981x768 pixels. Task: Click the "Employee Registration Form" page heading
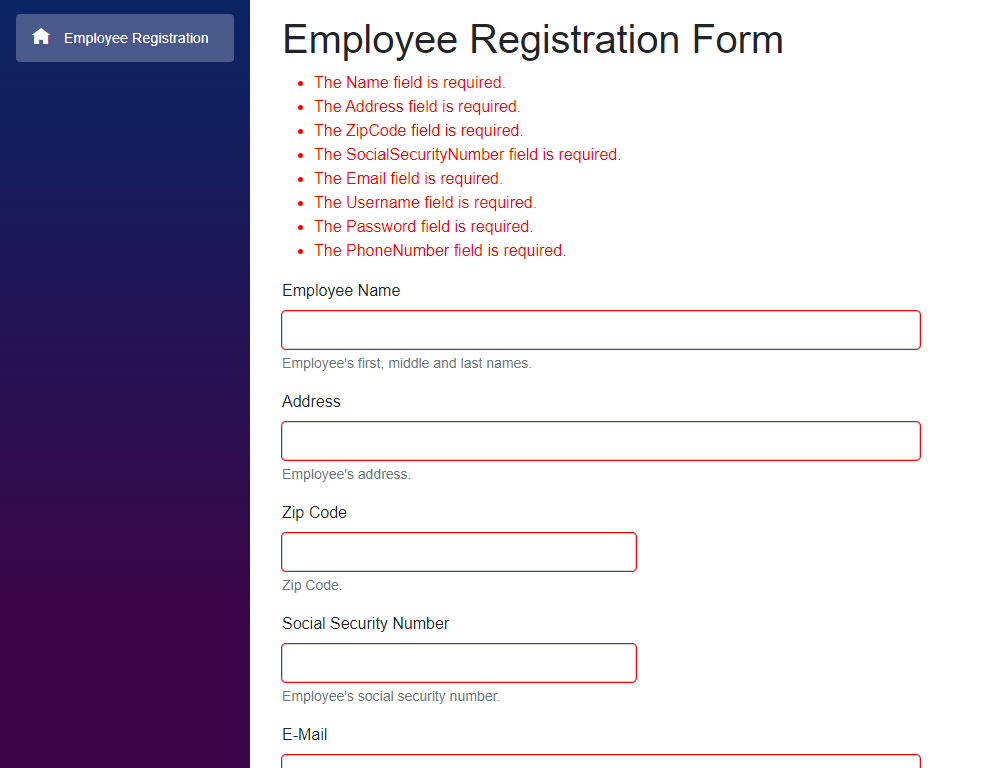[533, 40]
